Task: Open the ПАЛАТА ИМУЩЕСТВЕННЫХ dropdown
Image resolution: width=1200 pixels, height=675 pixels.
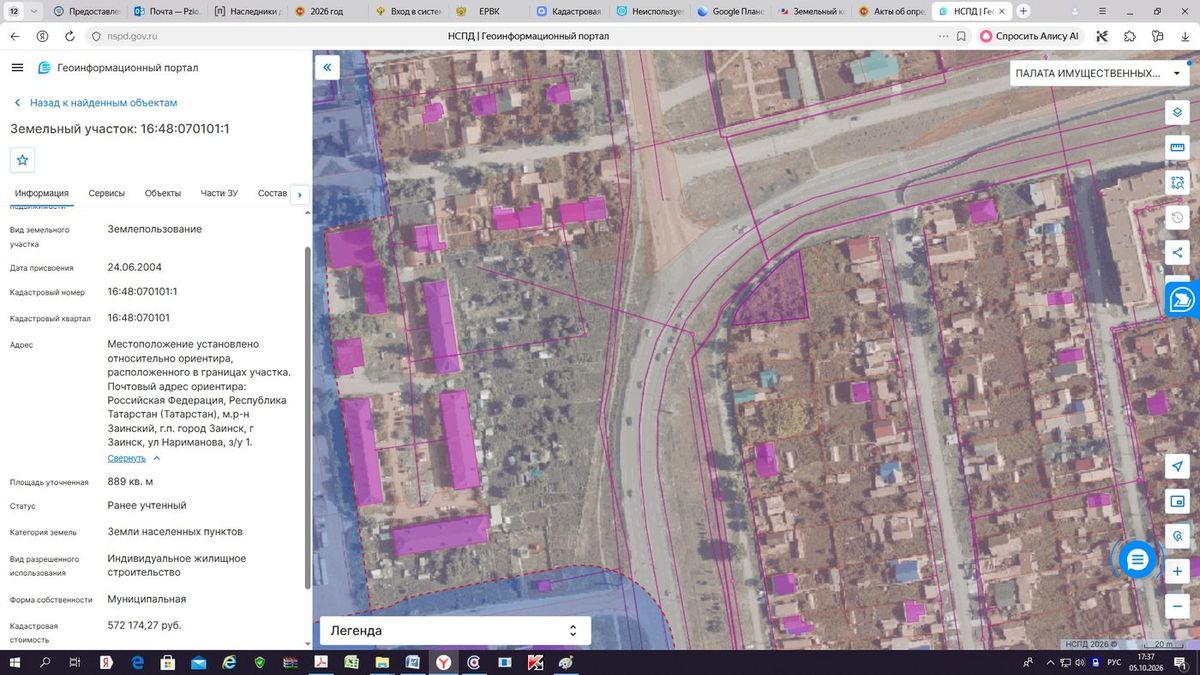Action: click(x=1097, y=73)
